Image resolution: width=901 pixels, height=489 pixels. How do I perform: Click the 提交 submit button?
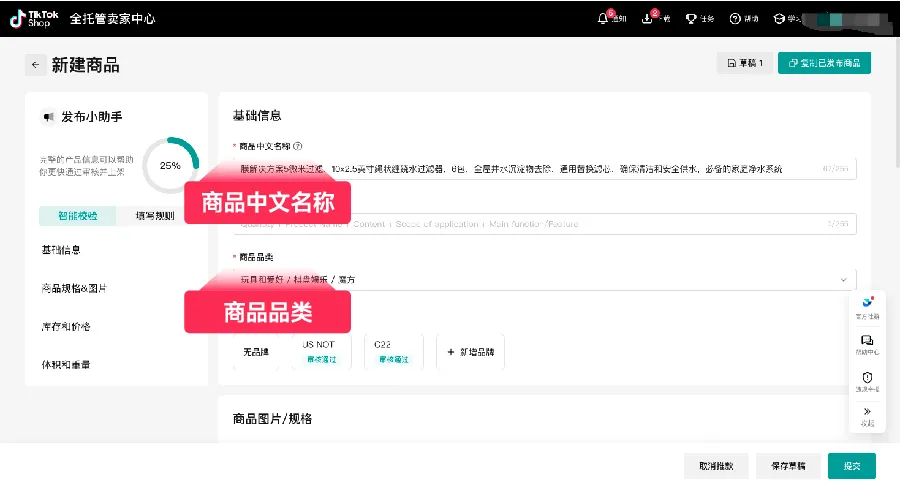point(851,466)
